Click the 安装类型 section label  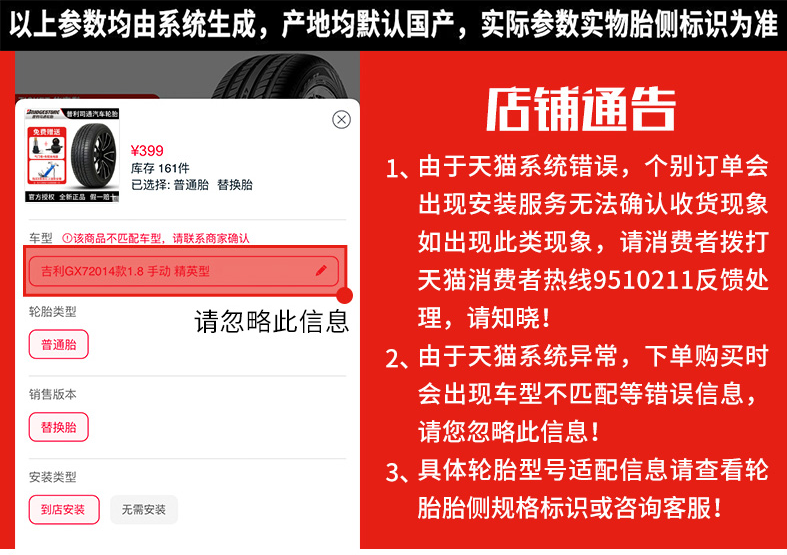[53, 477]
